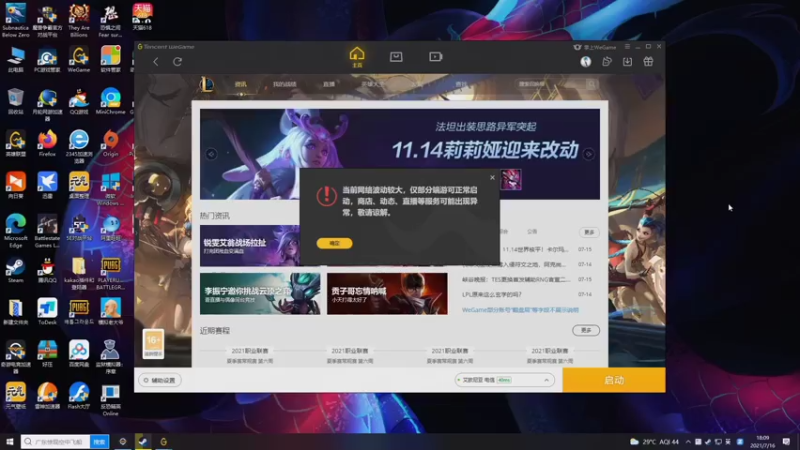Click the blue 搜索 button in the taskbar
The width and height of the screenshot is (800, 450).
click(99, 442)
